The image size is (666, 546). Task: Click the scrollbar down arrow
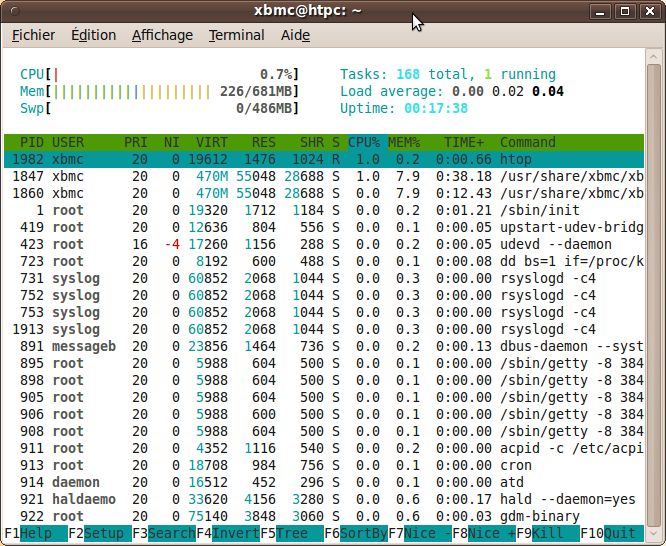pos(653,534)
